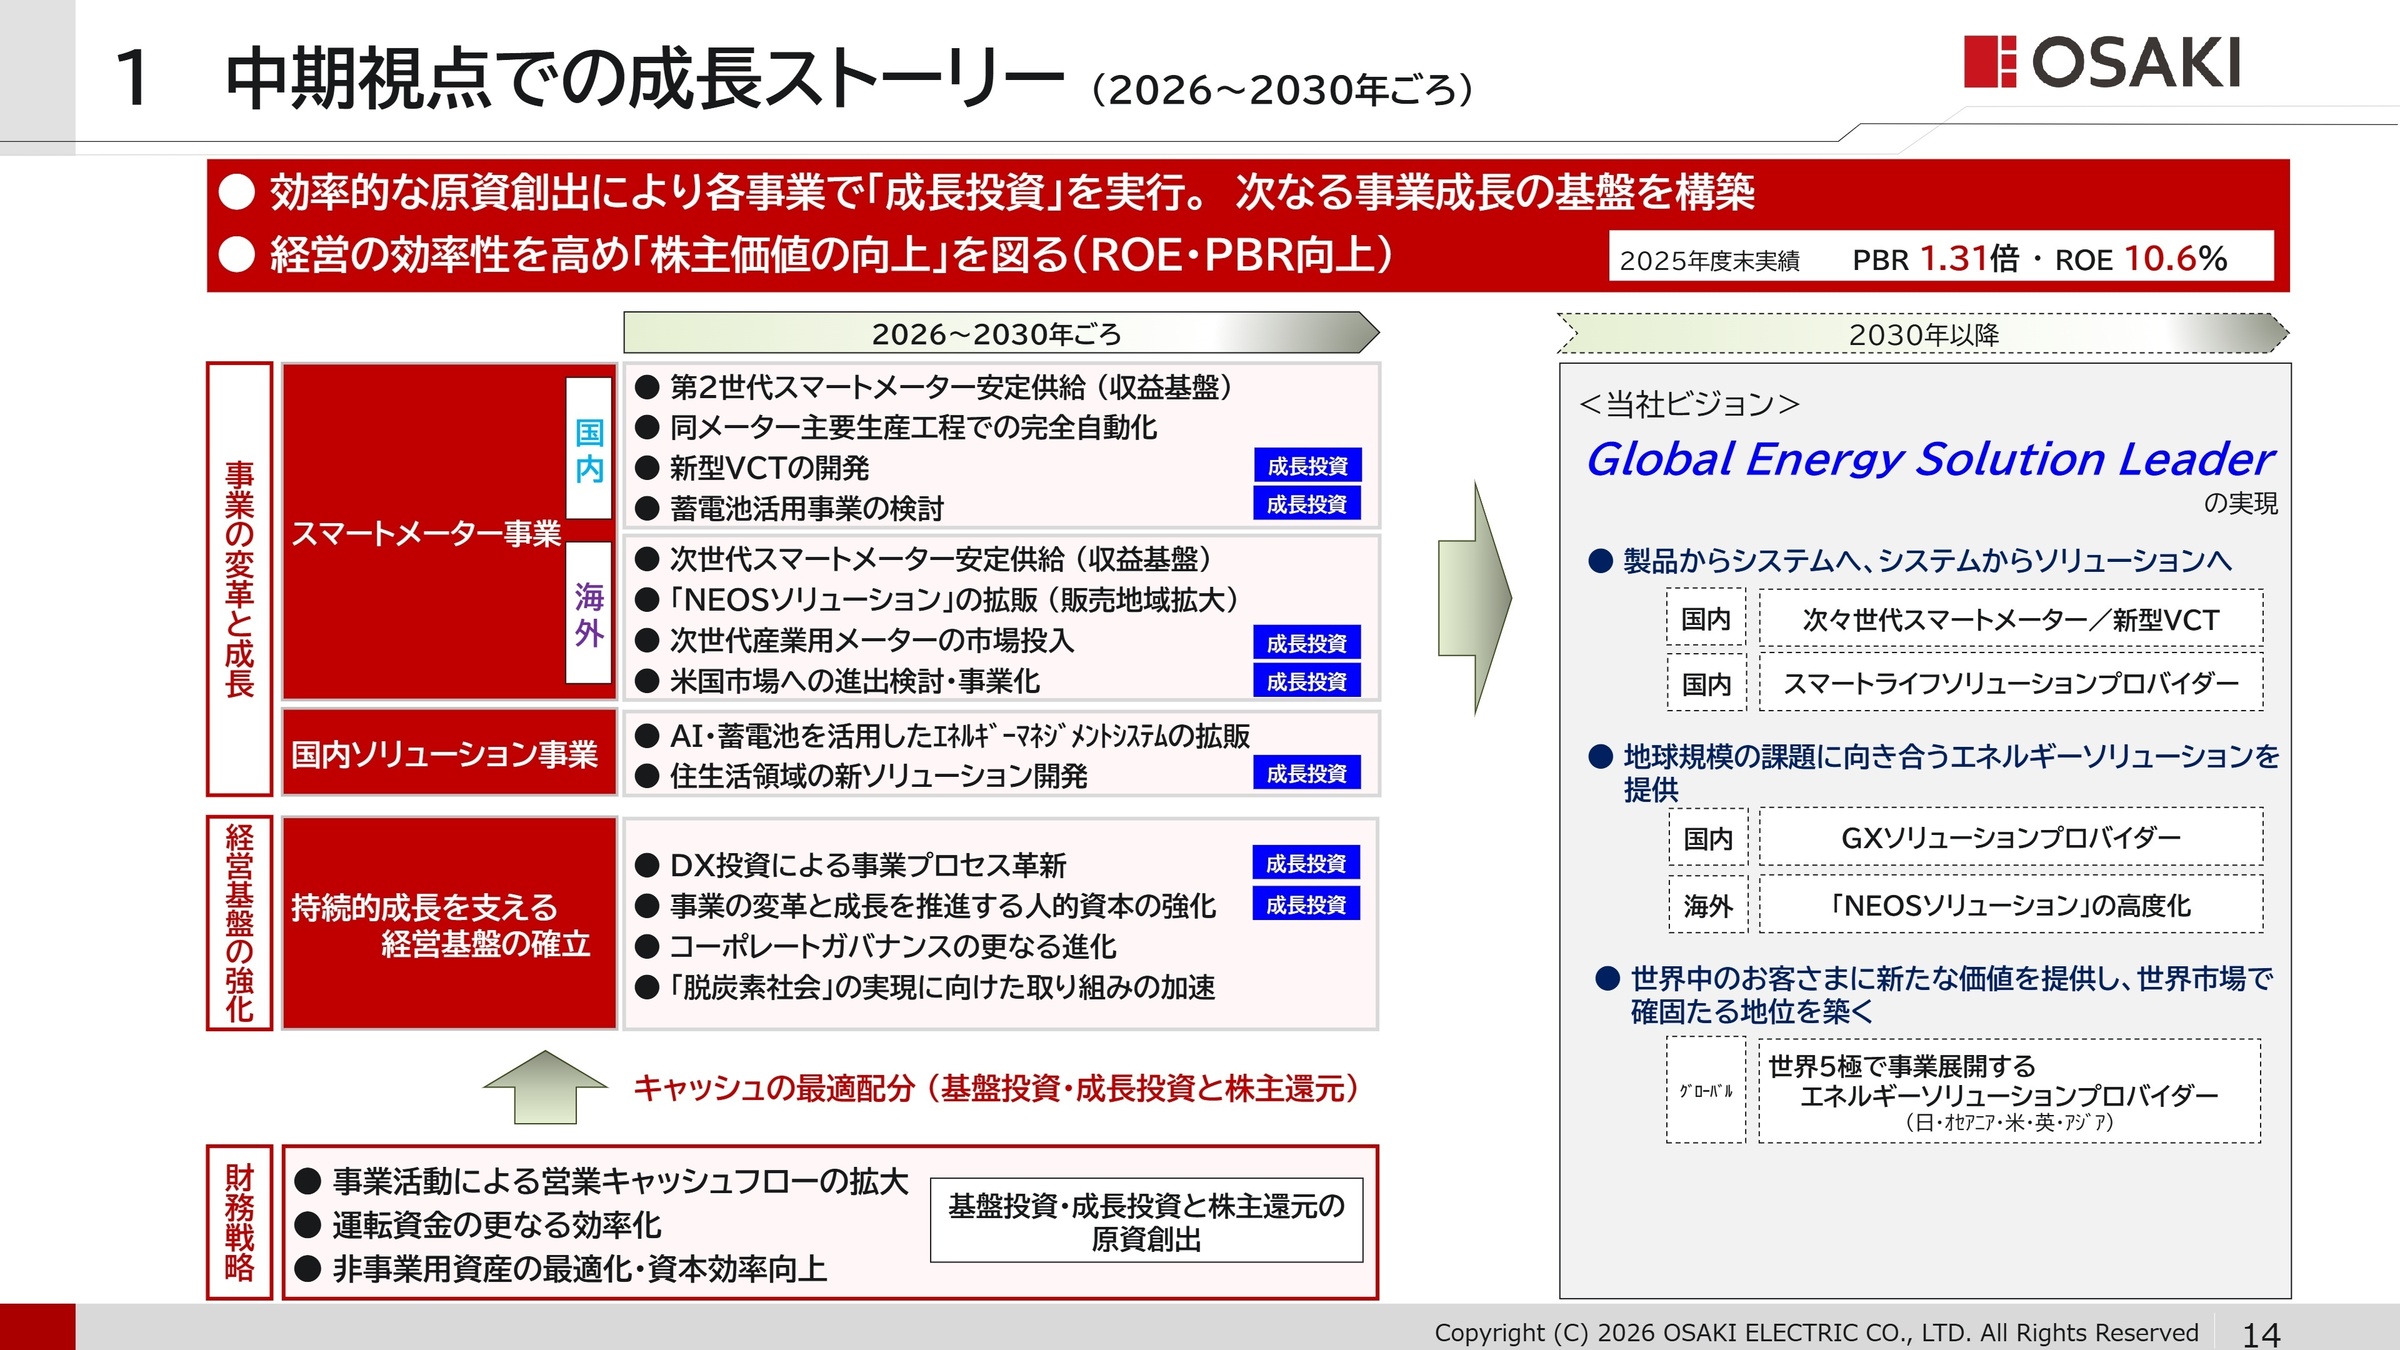Click スマートライフソリューションプロバイダー dashed box

2011,683
